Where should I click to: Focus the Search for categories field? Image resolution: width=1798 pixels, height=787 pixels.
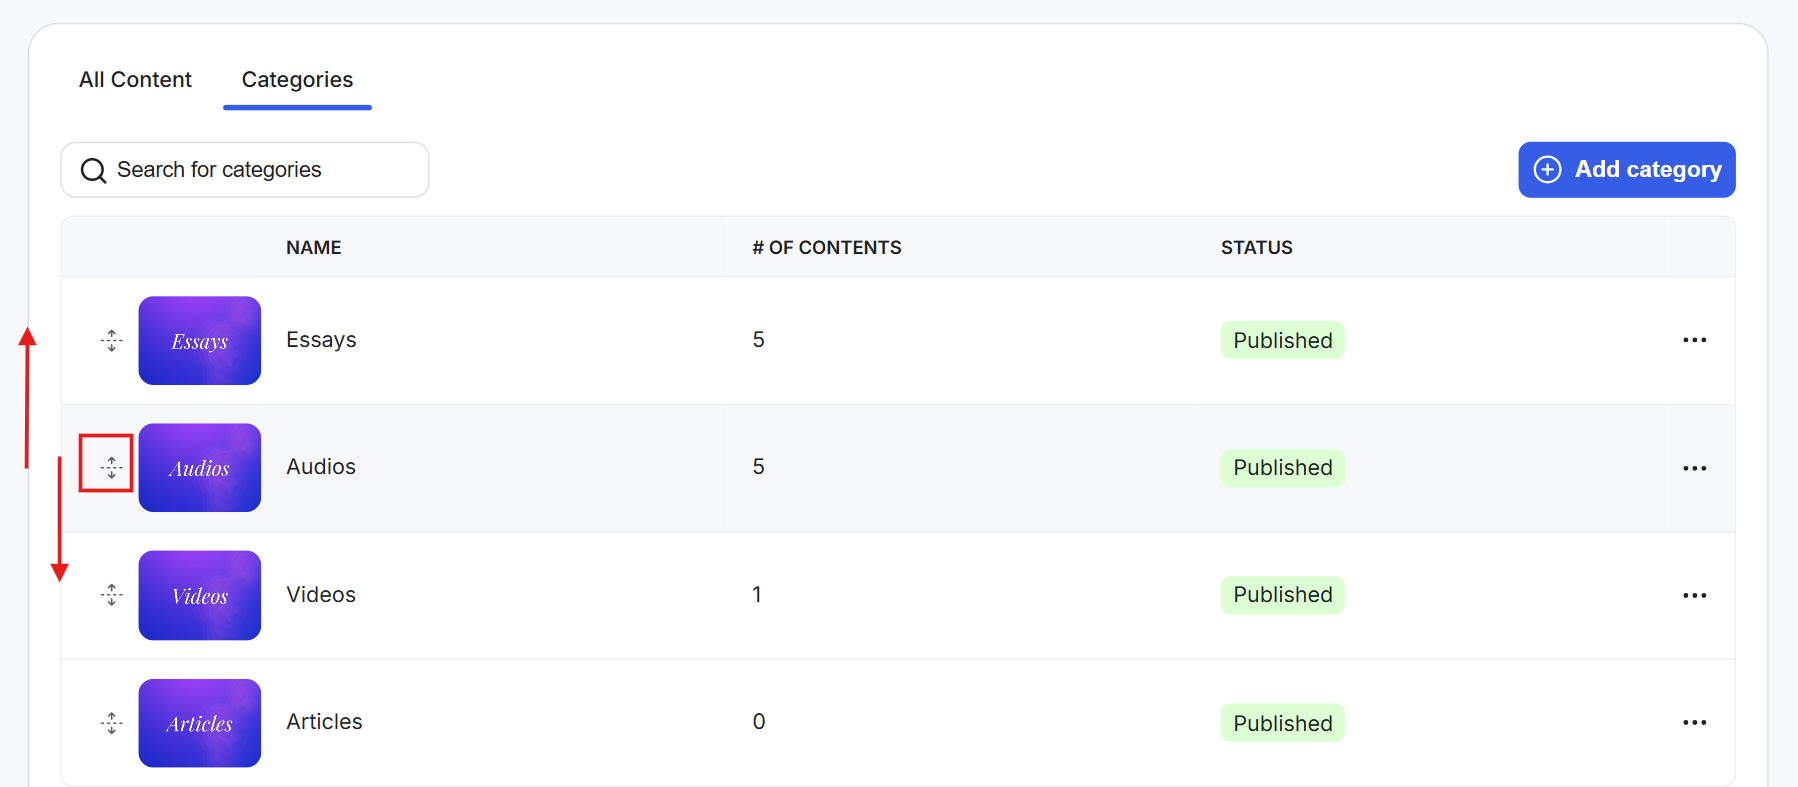tap(245, 170)
